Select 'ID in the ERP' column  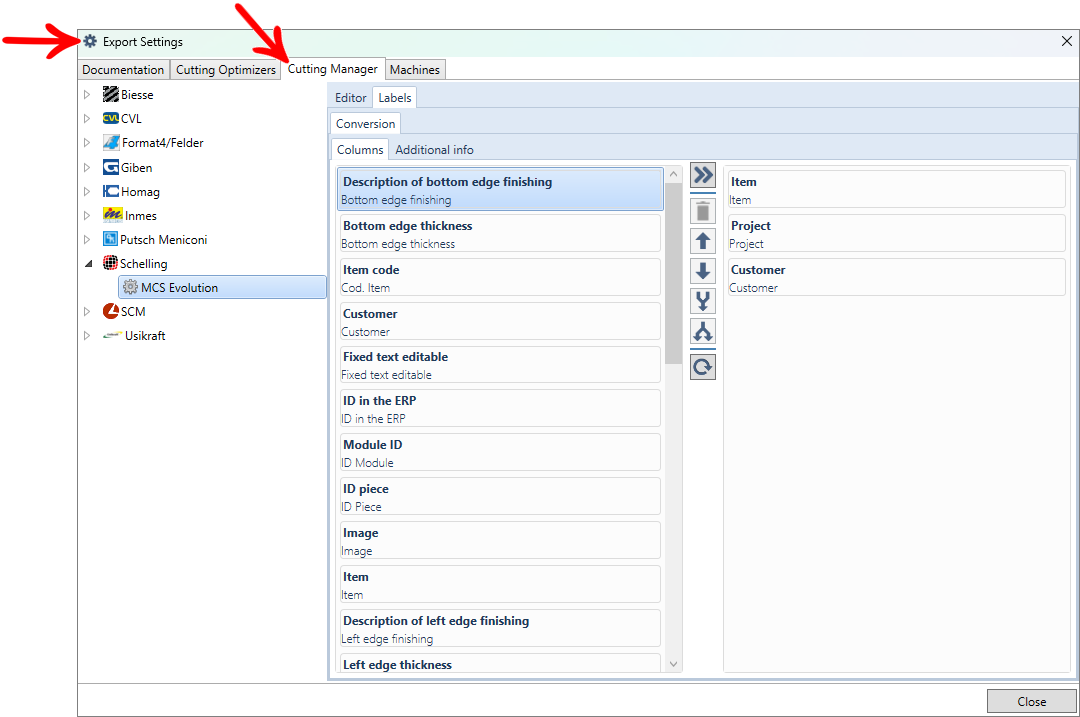point(501,409)
